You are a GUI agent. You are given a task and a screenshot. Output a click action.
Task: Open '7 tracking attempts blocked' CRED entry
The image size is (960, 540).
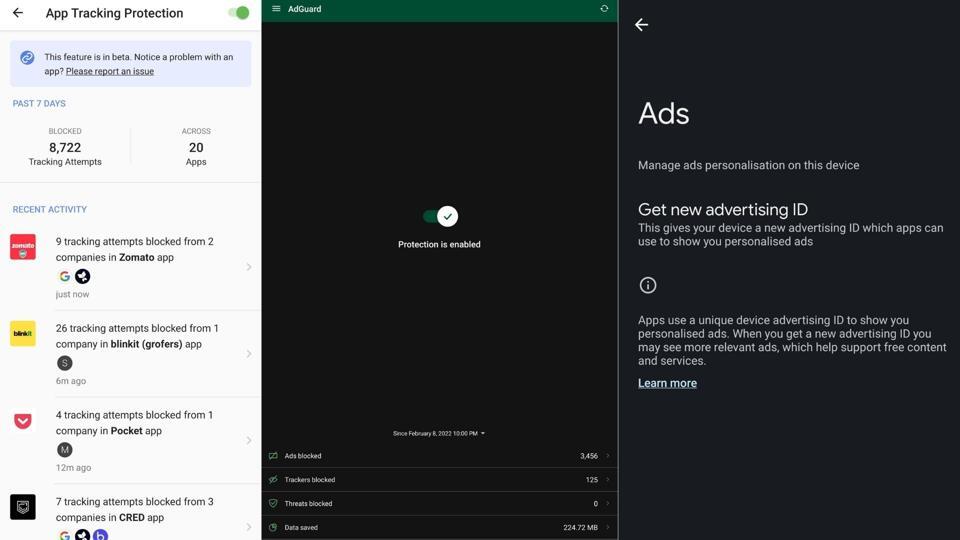[x=130, y=513]
